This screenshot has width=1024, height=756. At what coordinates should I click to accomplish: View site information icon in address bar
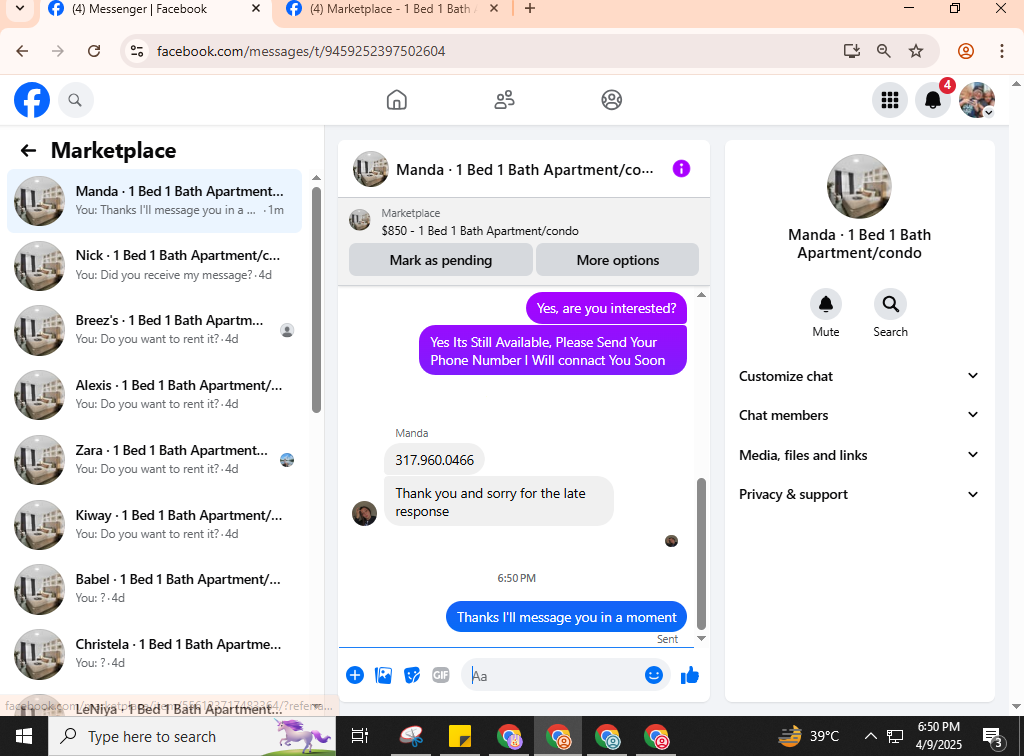(x=136, y=51)
